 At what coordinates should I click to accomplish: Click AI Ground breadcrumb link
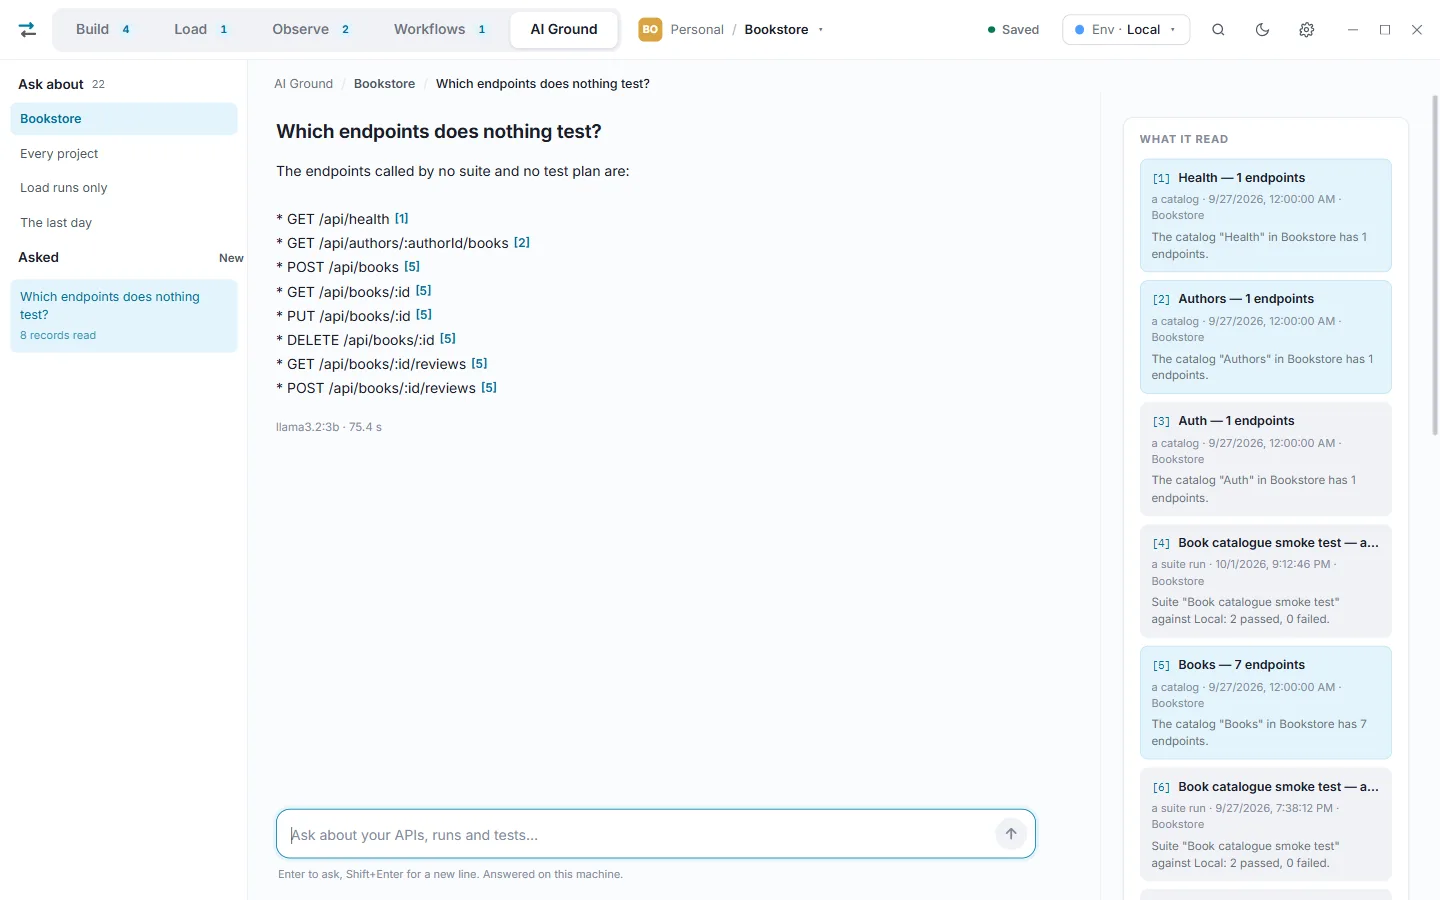[x=304, y=84]
